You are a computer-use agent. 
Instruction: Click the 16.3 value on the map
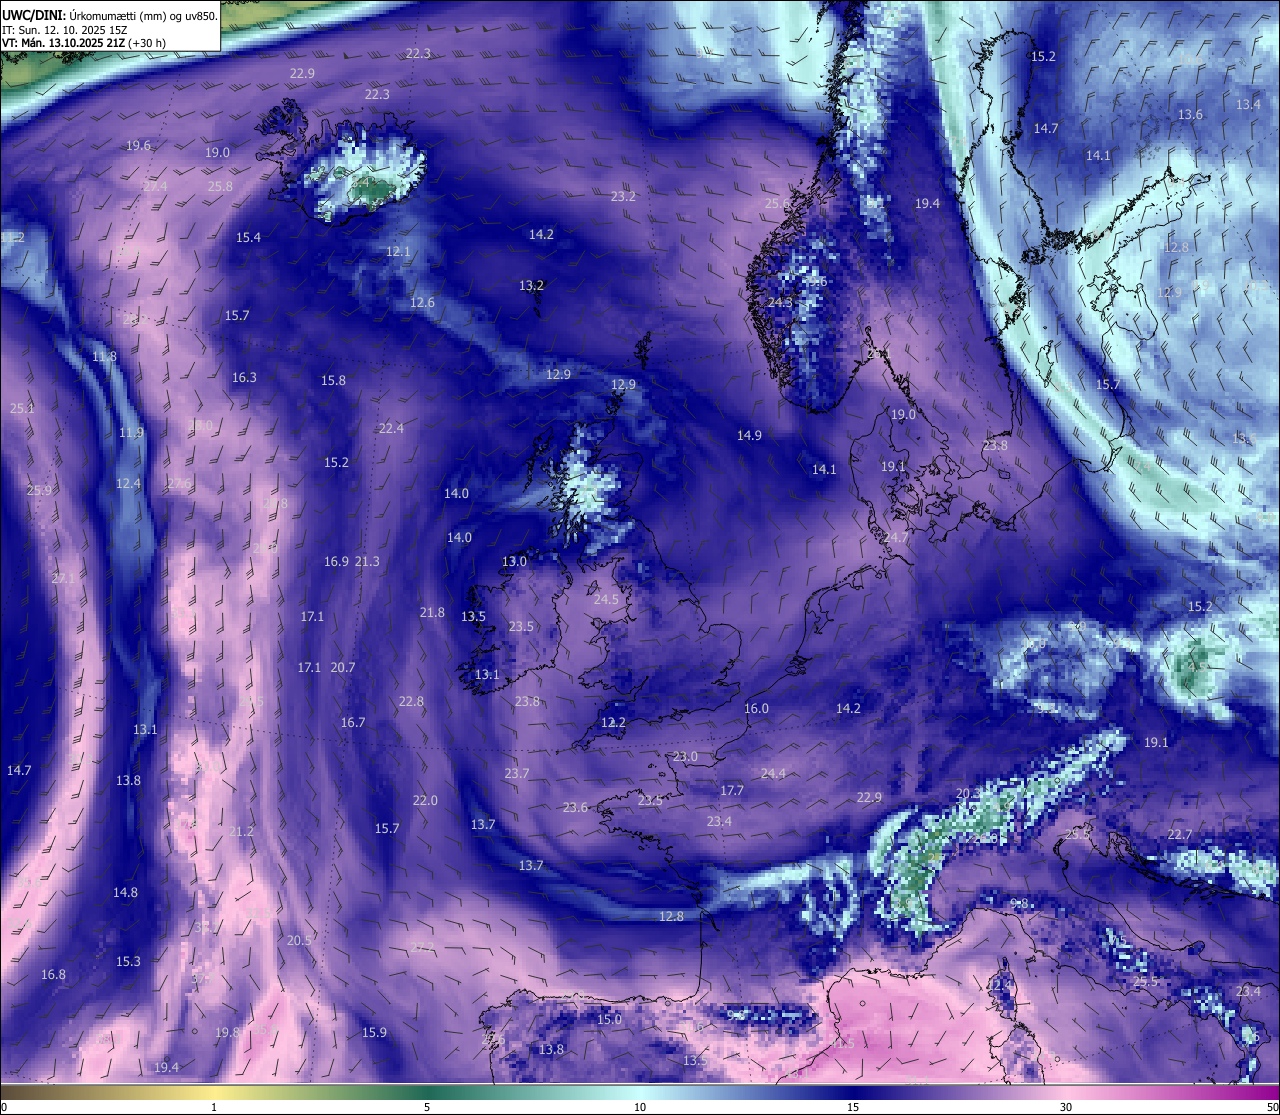(x=244, y=378)
